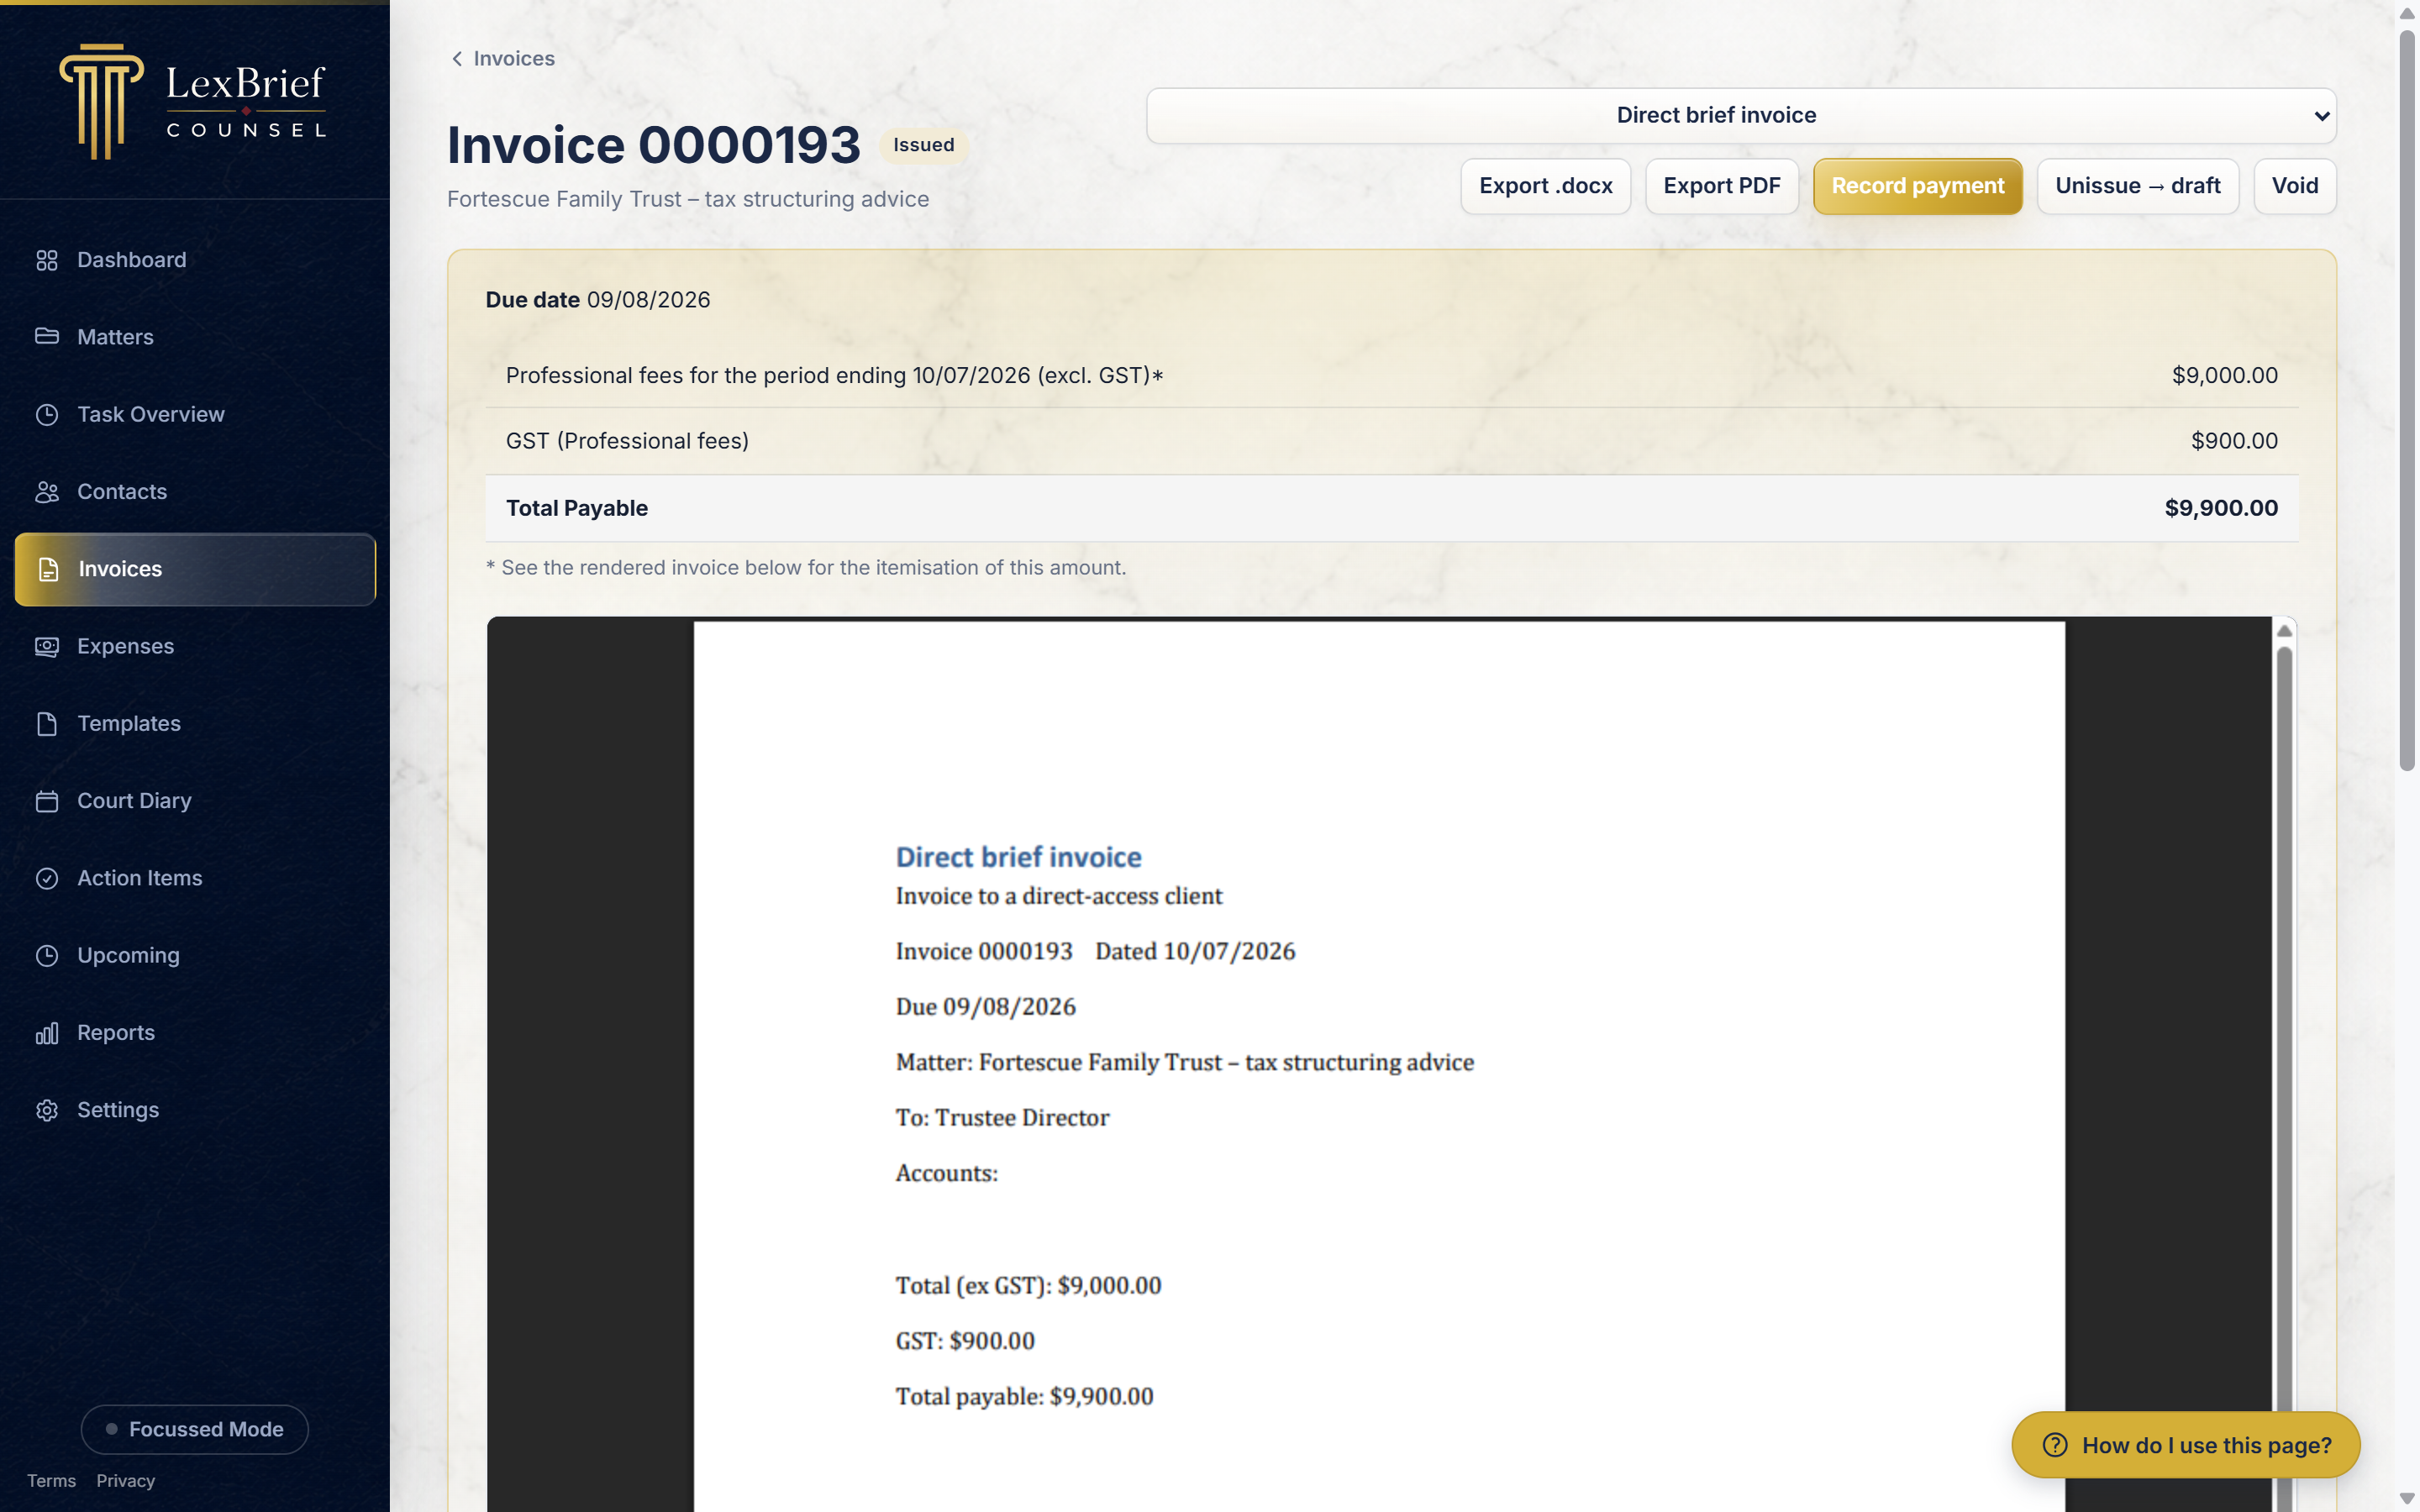Click the $9,000.00 professional fees amount
This screenshot has height=1512, width=2420.
[2224, 375]
